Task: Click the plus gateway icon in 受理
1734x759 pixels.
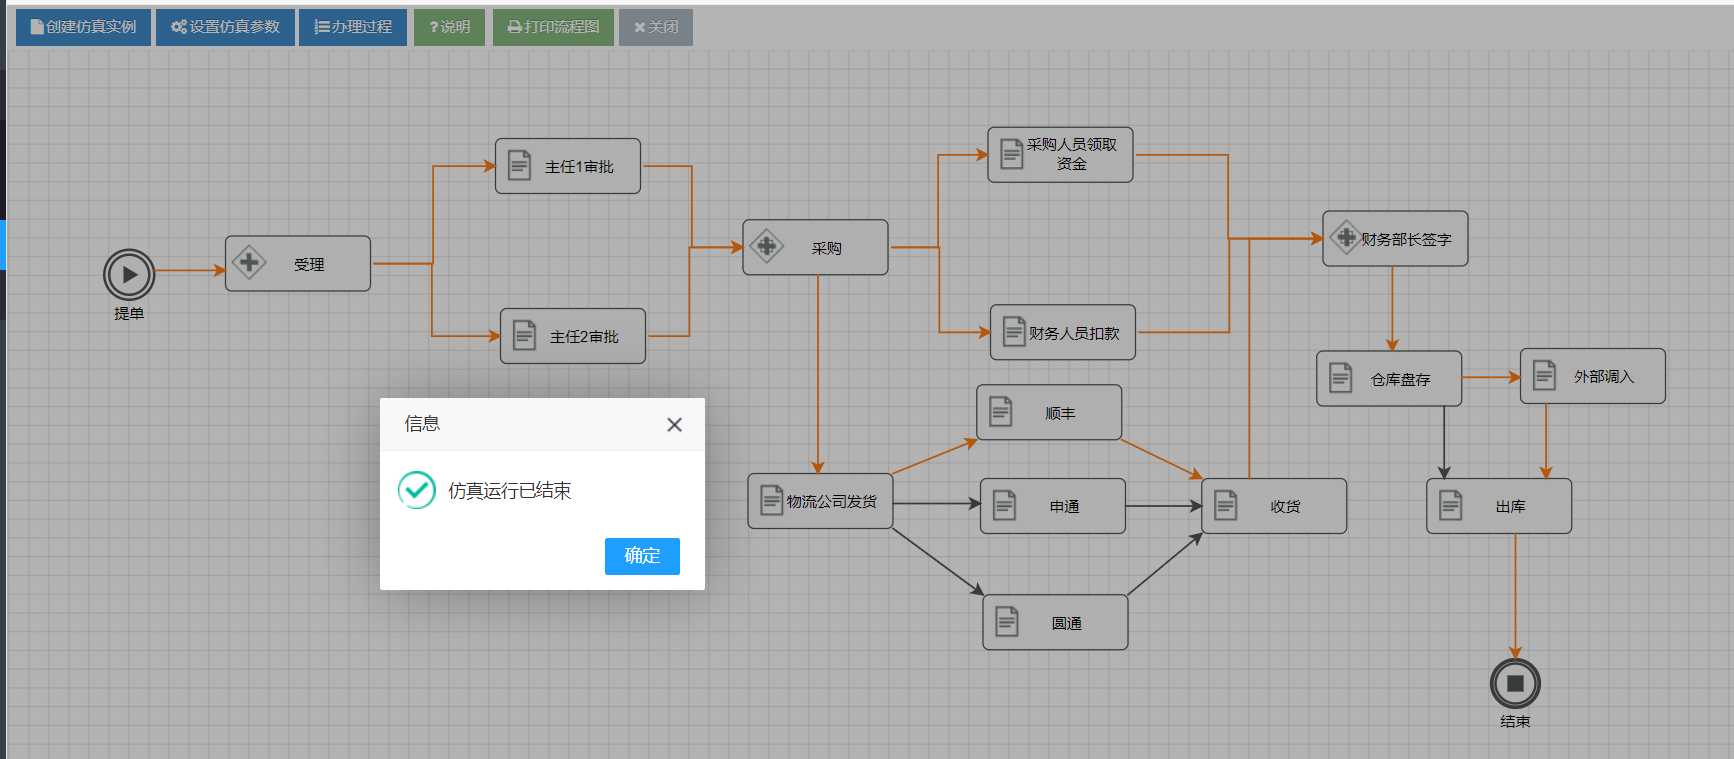Action: tap(249, 263)
